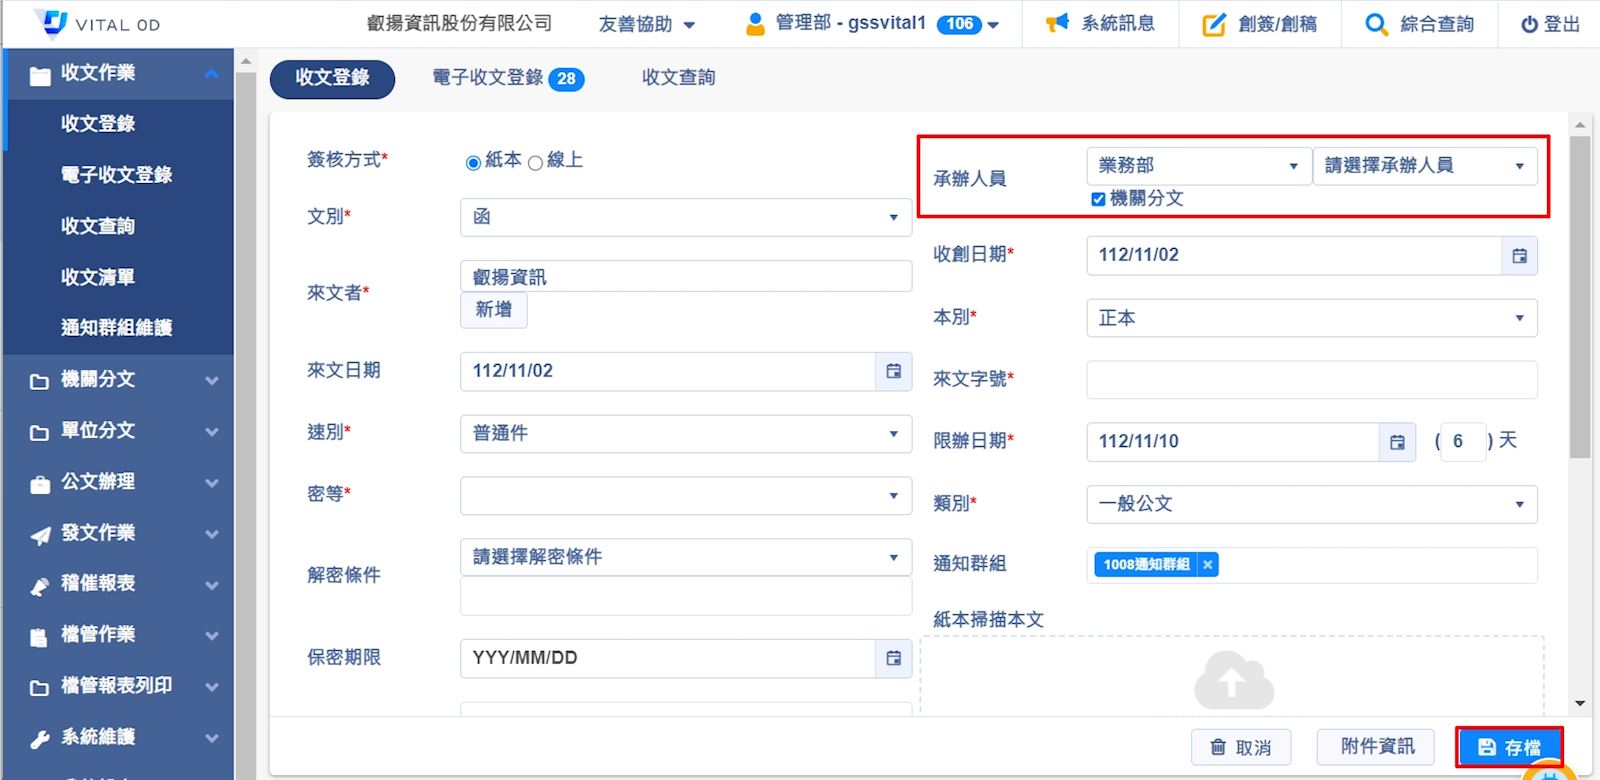Open the 請選擇承辦人員 dropdown
This screenshot has height=780, width=1600.
click(x=1424, y=166)
